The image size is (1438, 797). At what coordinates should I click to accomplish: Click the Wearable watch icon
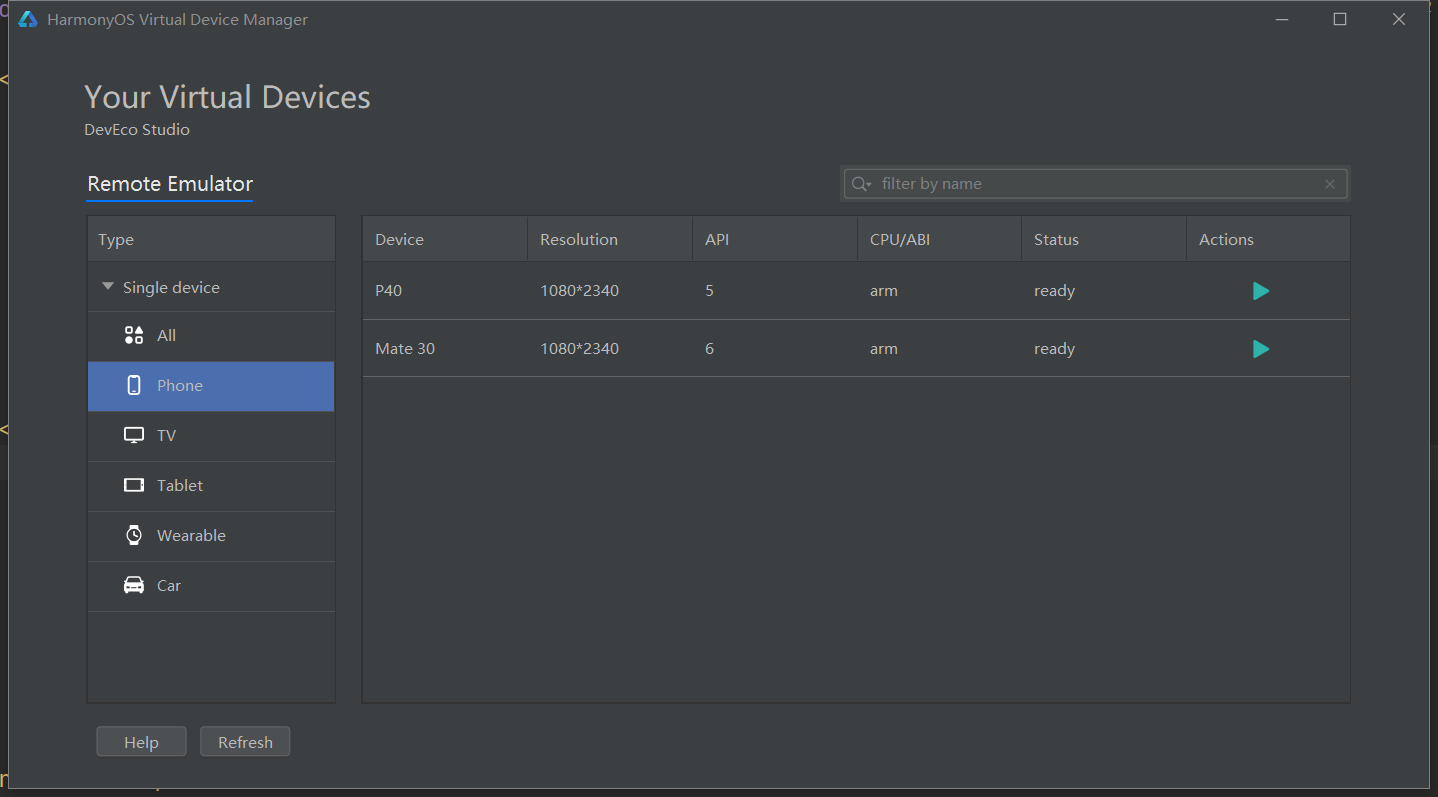[x=134, y=535]
